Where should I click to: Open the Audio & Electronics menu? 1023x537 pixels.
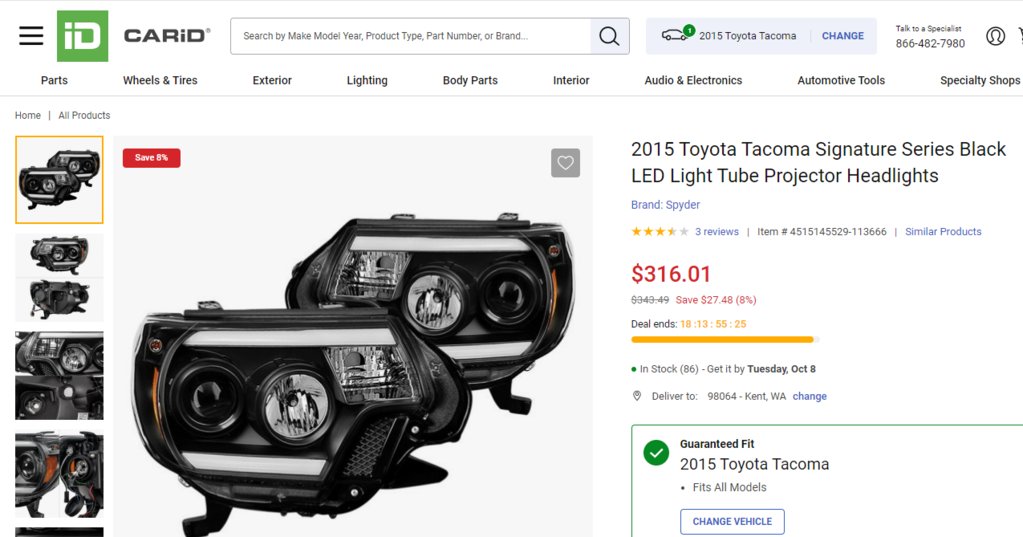[x=693, y=80]
